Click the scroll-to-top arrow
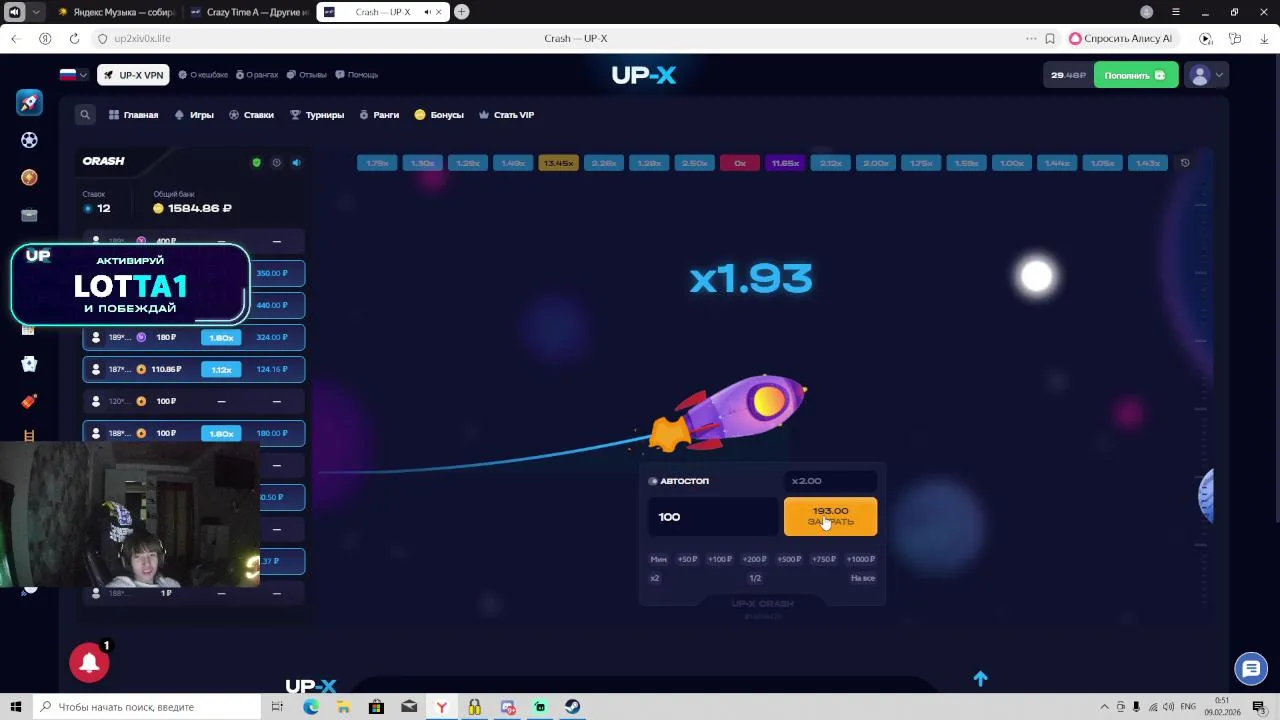This screenshot has width=1280, height=720. 980,679
